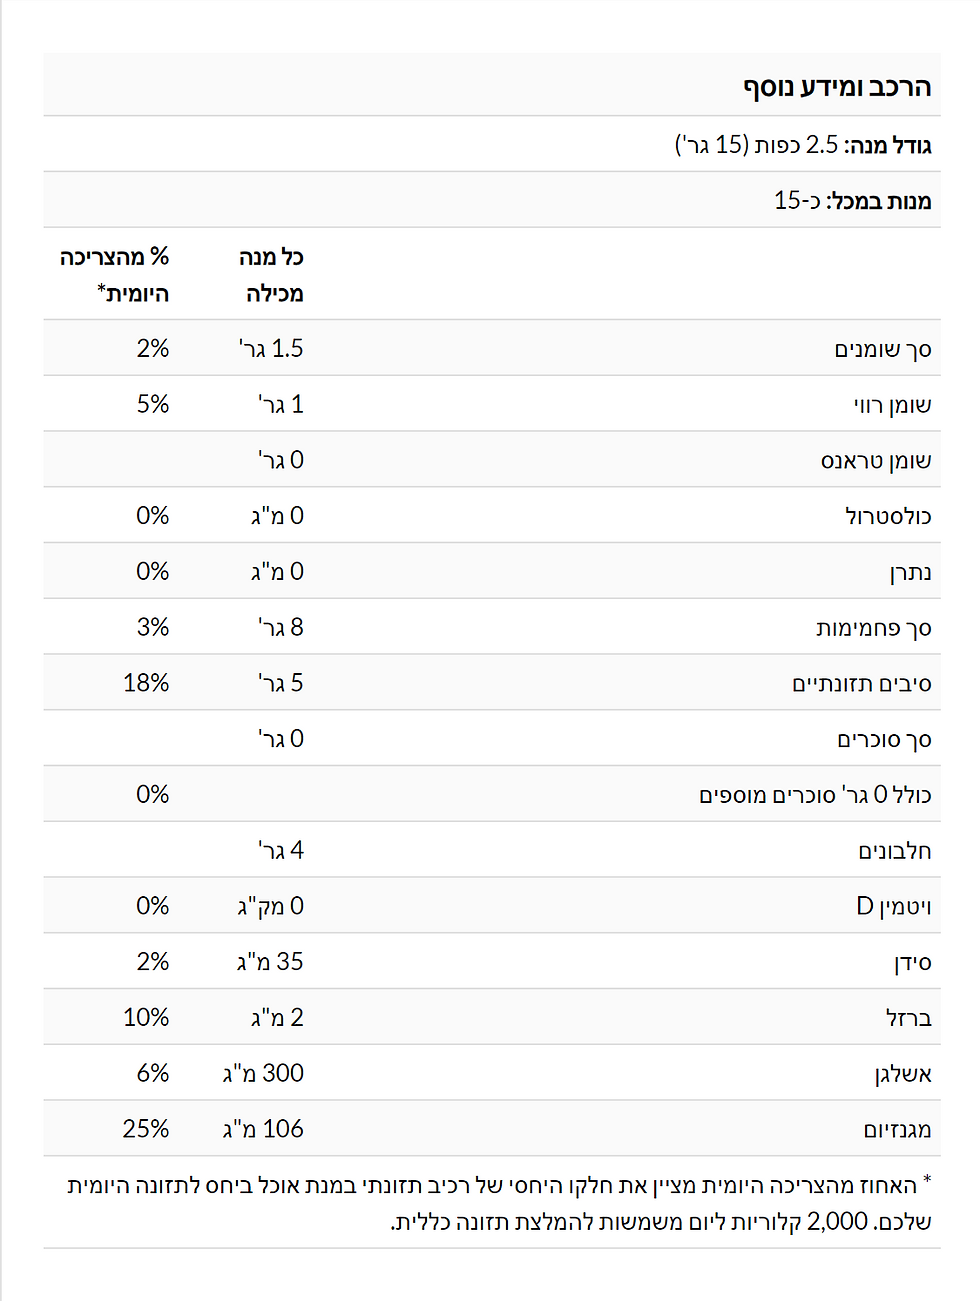Click the 8 גר' amount for סך פחמימות
This screenshot has height=1301, width=980.
coord(281,627)
